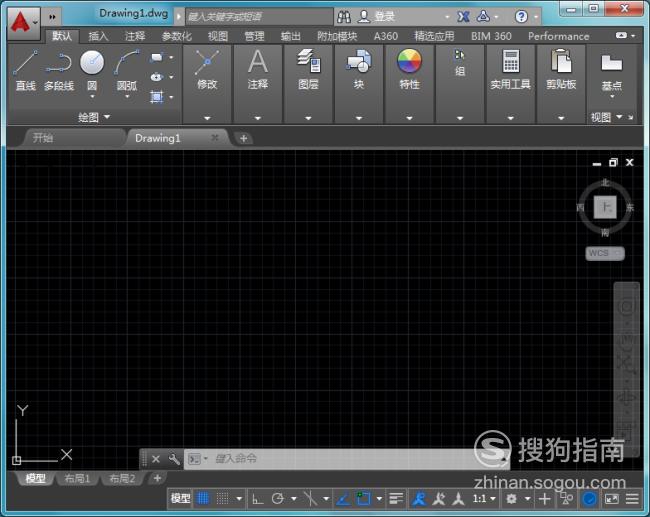Toggle 2D object snap in status bar
The height and width of the screenshot is (517, 650).
tap(364, 498)
